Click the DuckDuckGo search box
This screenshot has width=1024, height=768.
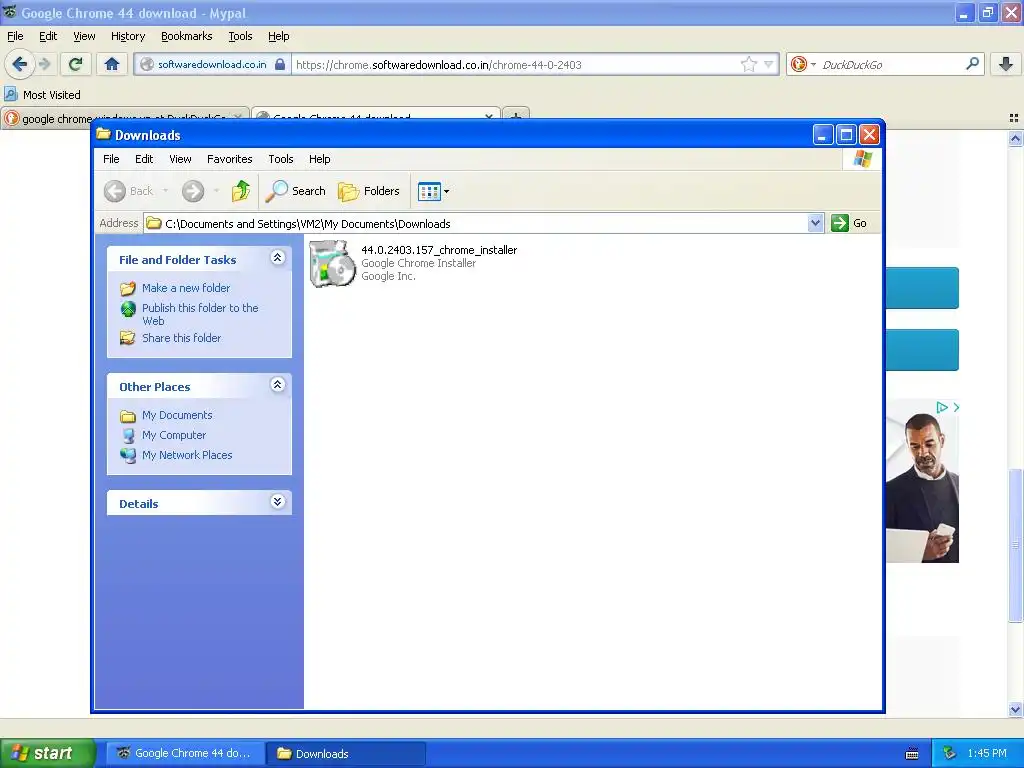tap(891, 64)
